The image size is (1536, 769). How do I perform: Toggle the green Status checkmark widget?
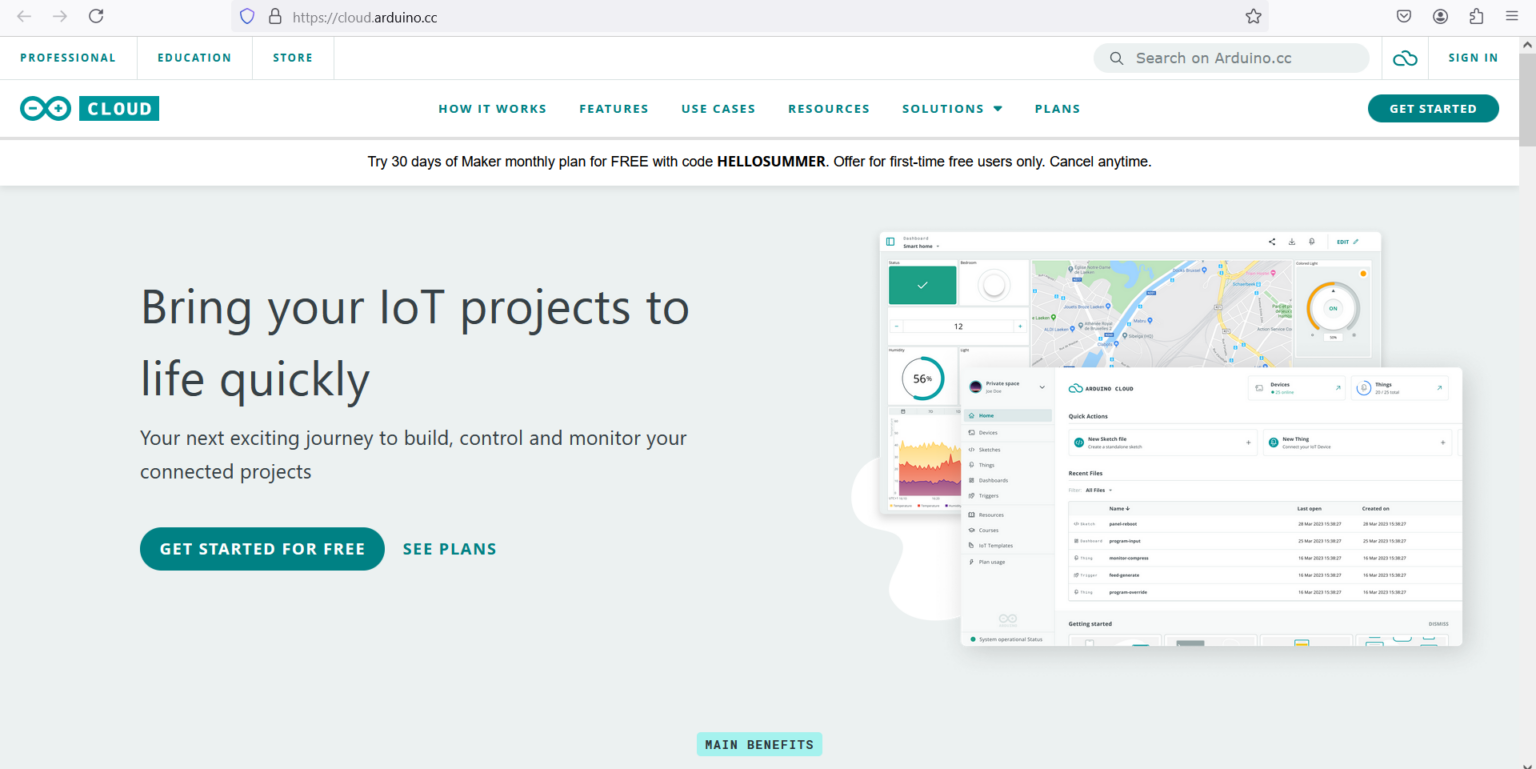coord(922,284)
